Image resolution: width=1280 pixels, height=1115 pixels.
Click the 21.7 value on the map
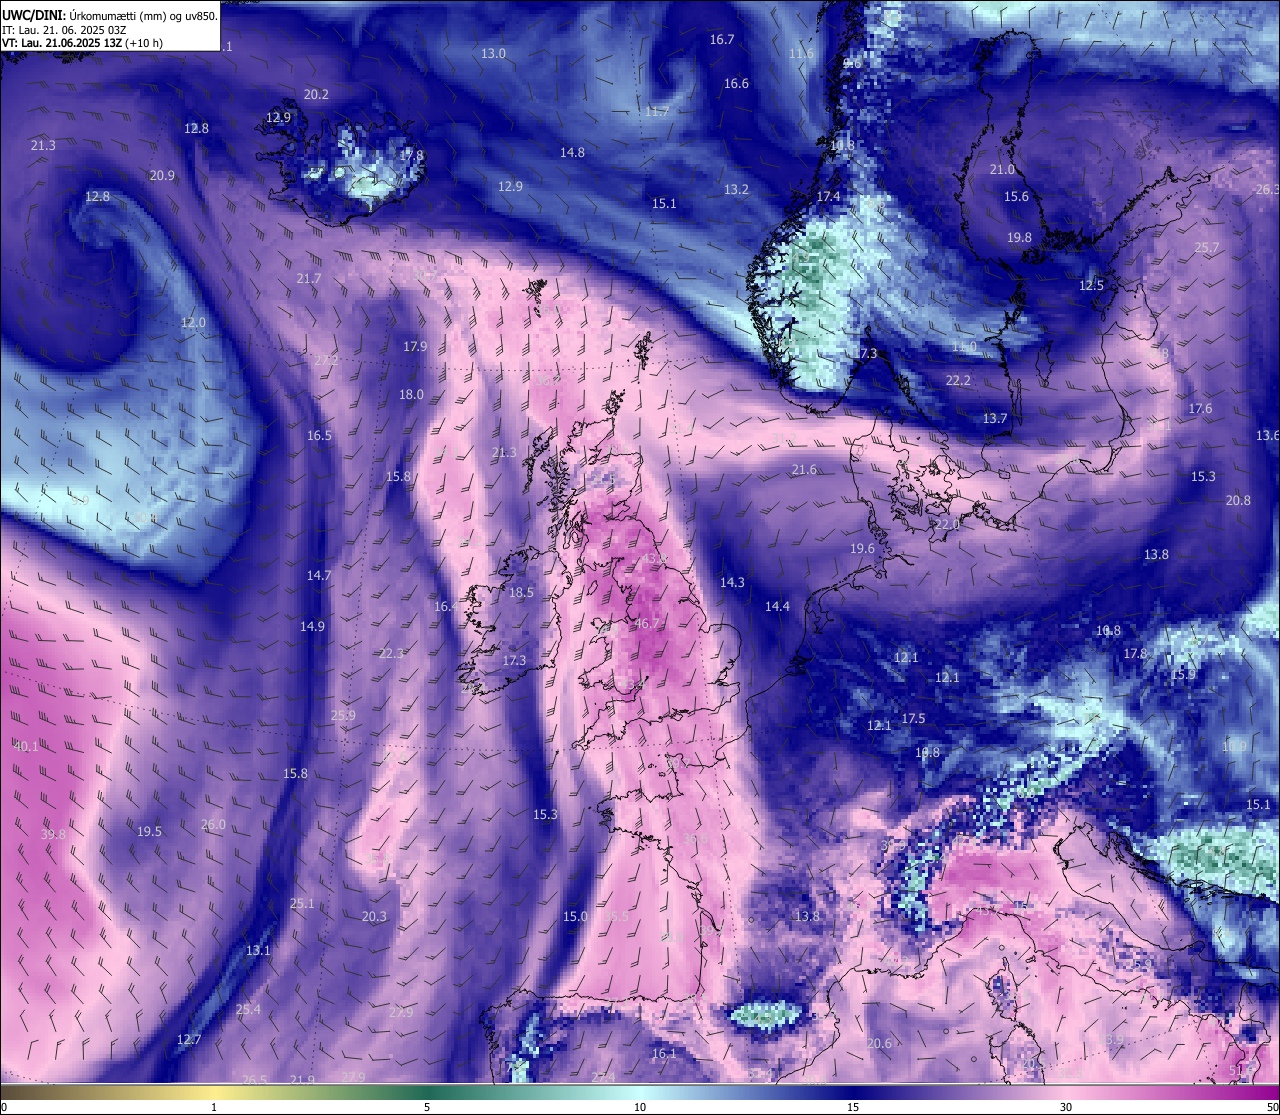pos(309,278)
